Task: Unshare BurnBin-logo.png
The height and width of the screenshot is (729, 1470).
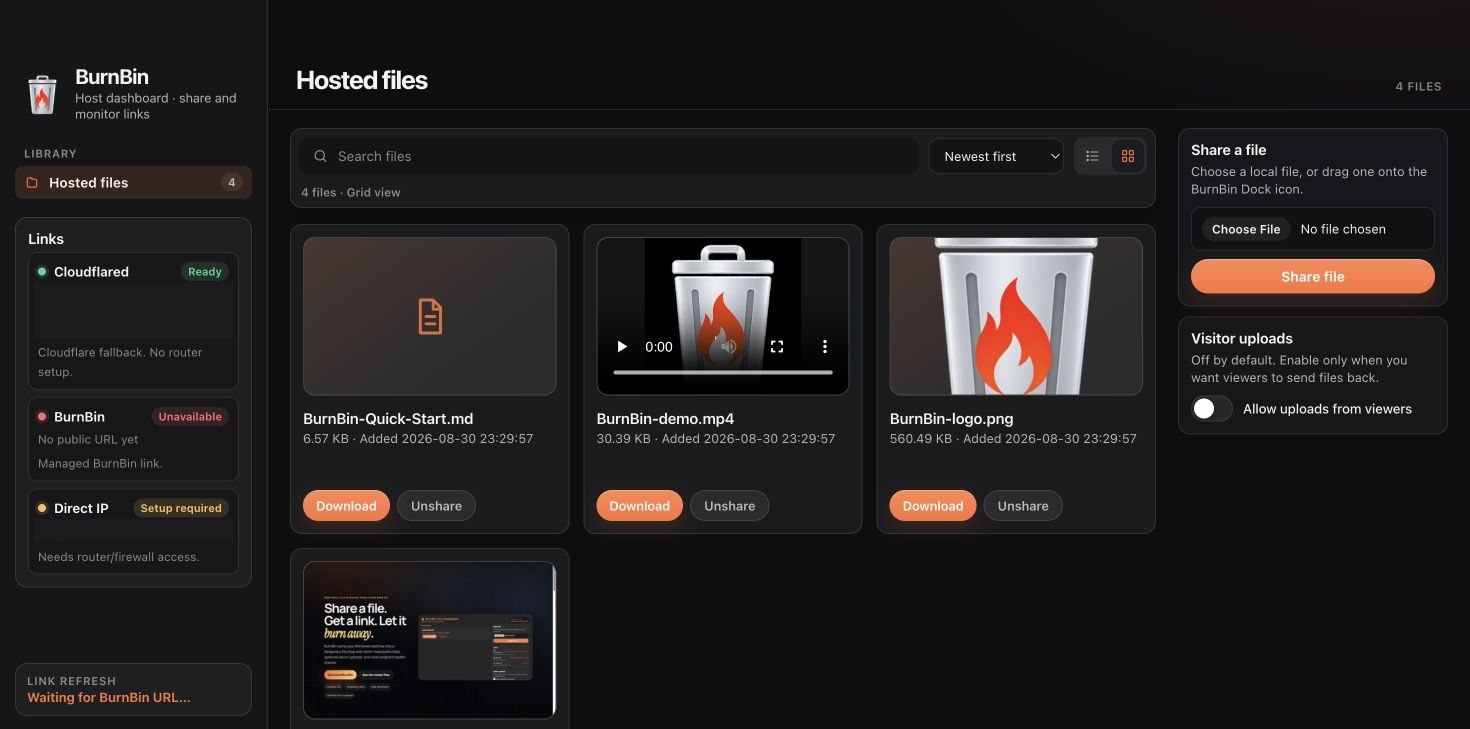Action: 1023,506
